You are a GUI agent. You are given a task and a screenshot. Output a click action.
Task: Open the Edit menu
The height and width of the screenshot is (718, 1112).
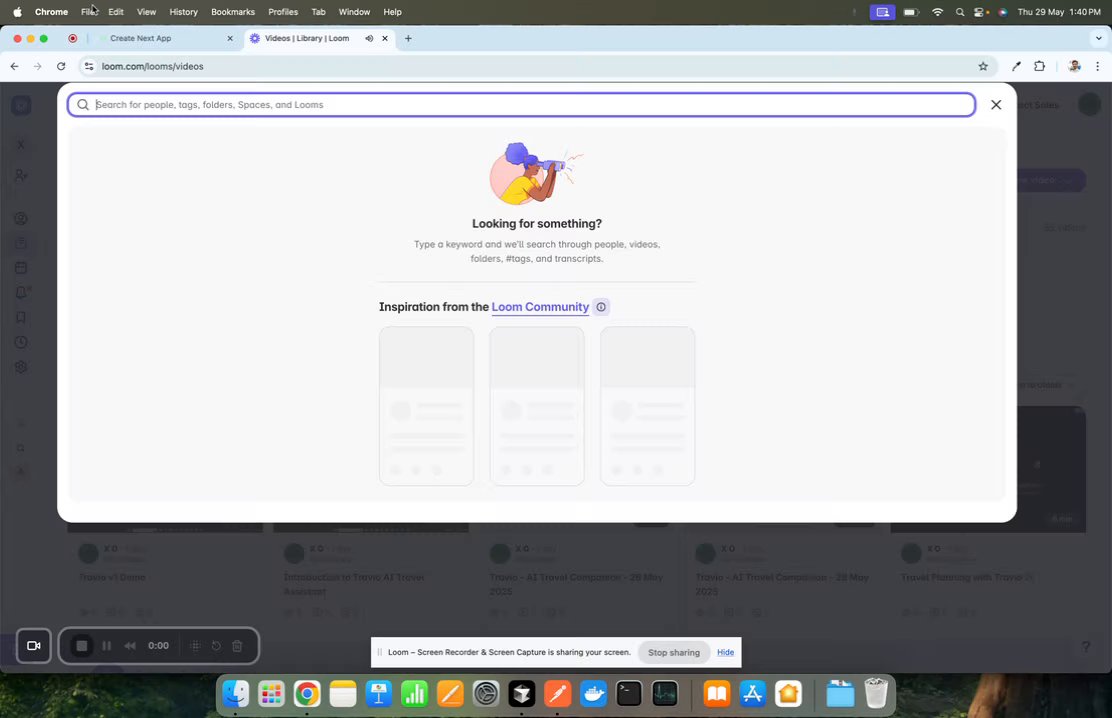pyautogui.click(x=116, y=12)
